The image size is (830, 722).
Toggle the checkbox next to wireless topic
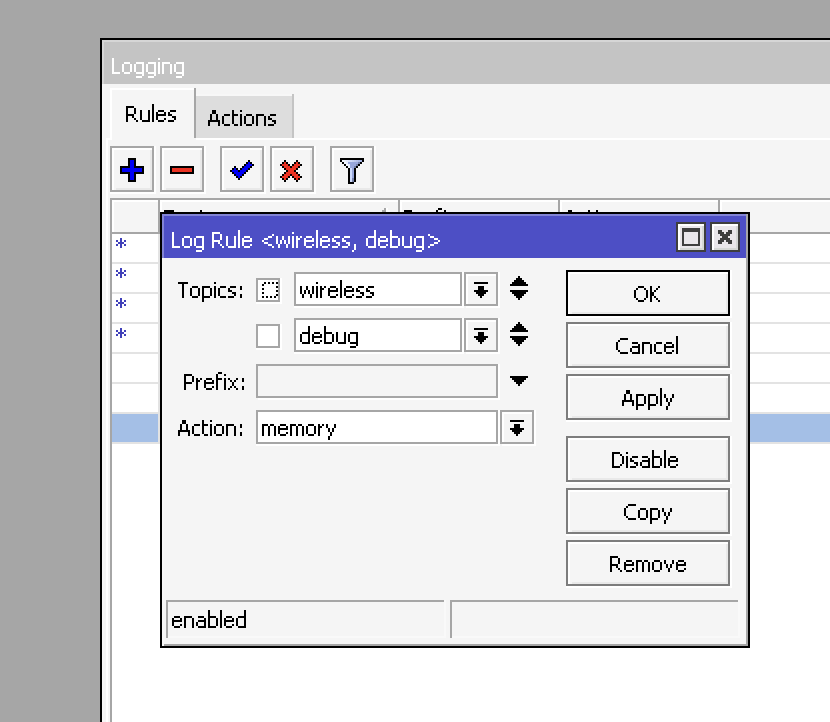tap(266, 289)
